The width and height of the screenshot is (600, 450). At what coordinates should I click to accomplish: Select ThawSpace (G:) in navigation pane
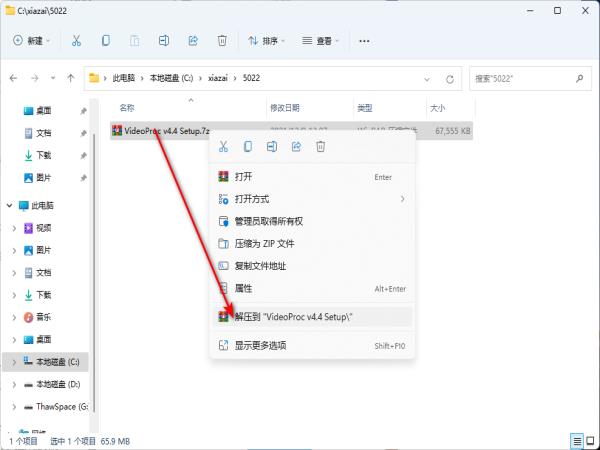(x=56, y=406)
